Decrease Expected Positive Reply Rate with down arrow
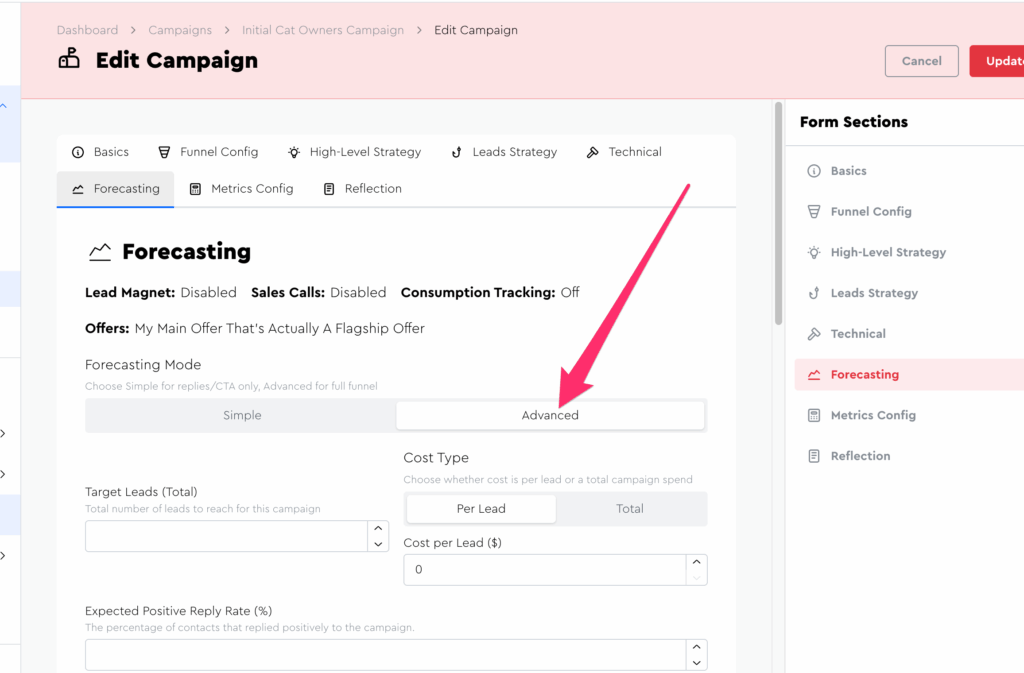This screenshot has height=673, width=1024. pyautogui.click(x=697, y=663)
